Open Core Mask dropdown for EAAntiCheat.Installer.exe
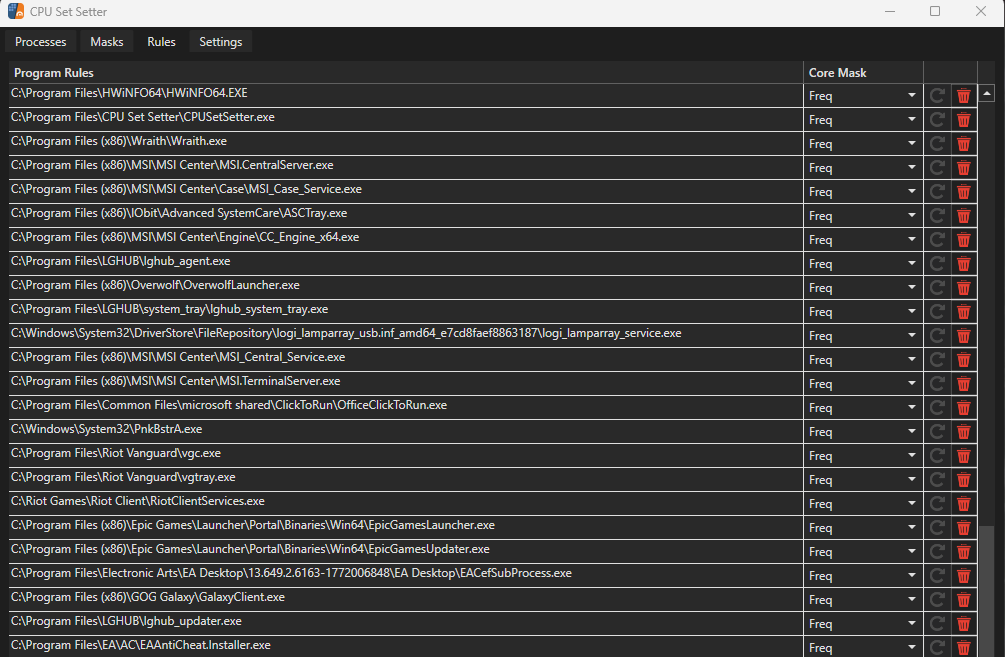 [x=863, y=647]
